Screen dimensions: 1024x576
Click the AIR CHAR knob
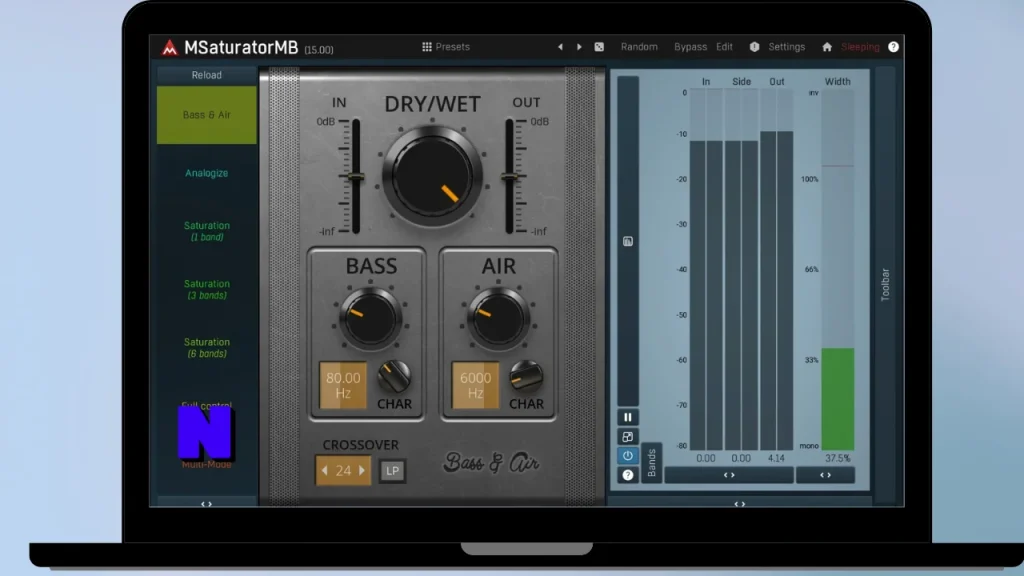pyautogui.click(x=526, y=376)
